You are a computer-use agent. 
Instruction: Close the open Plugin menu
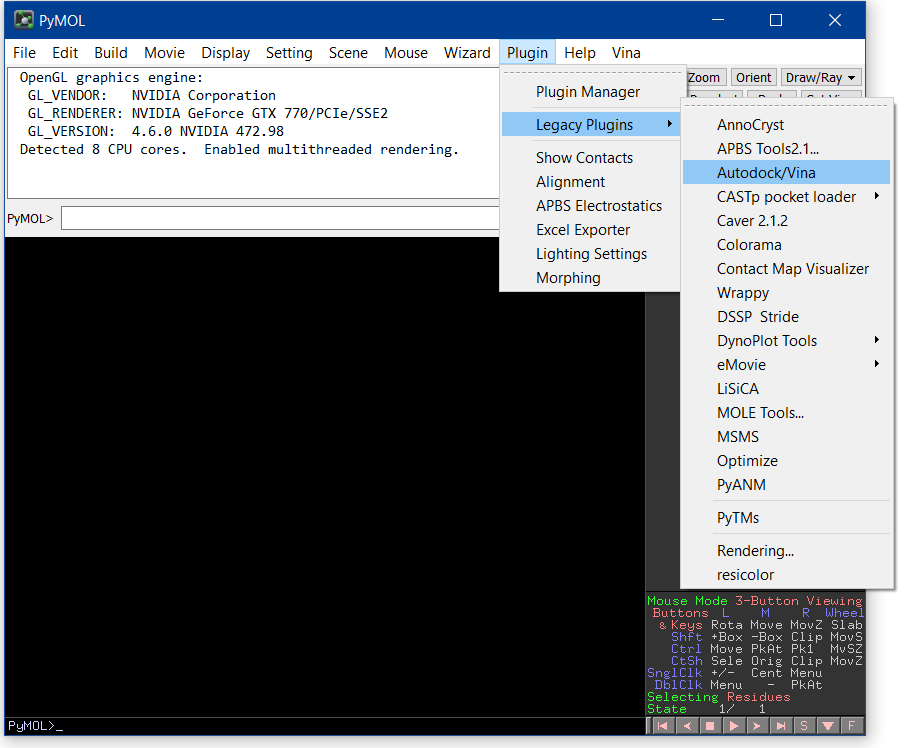pyautogui.click(x=528, y=53)
